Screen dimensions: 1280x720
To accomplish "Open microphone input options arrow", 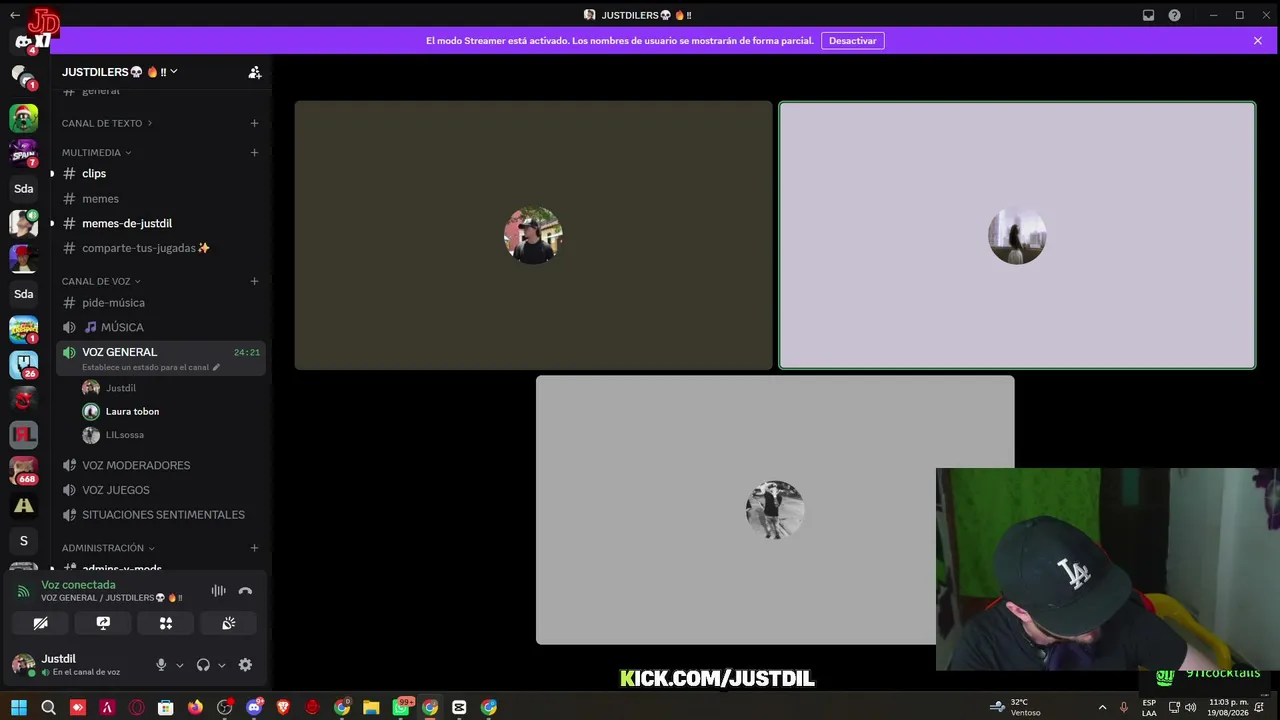I will (180, 665).
